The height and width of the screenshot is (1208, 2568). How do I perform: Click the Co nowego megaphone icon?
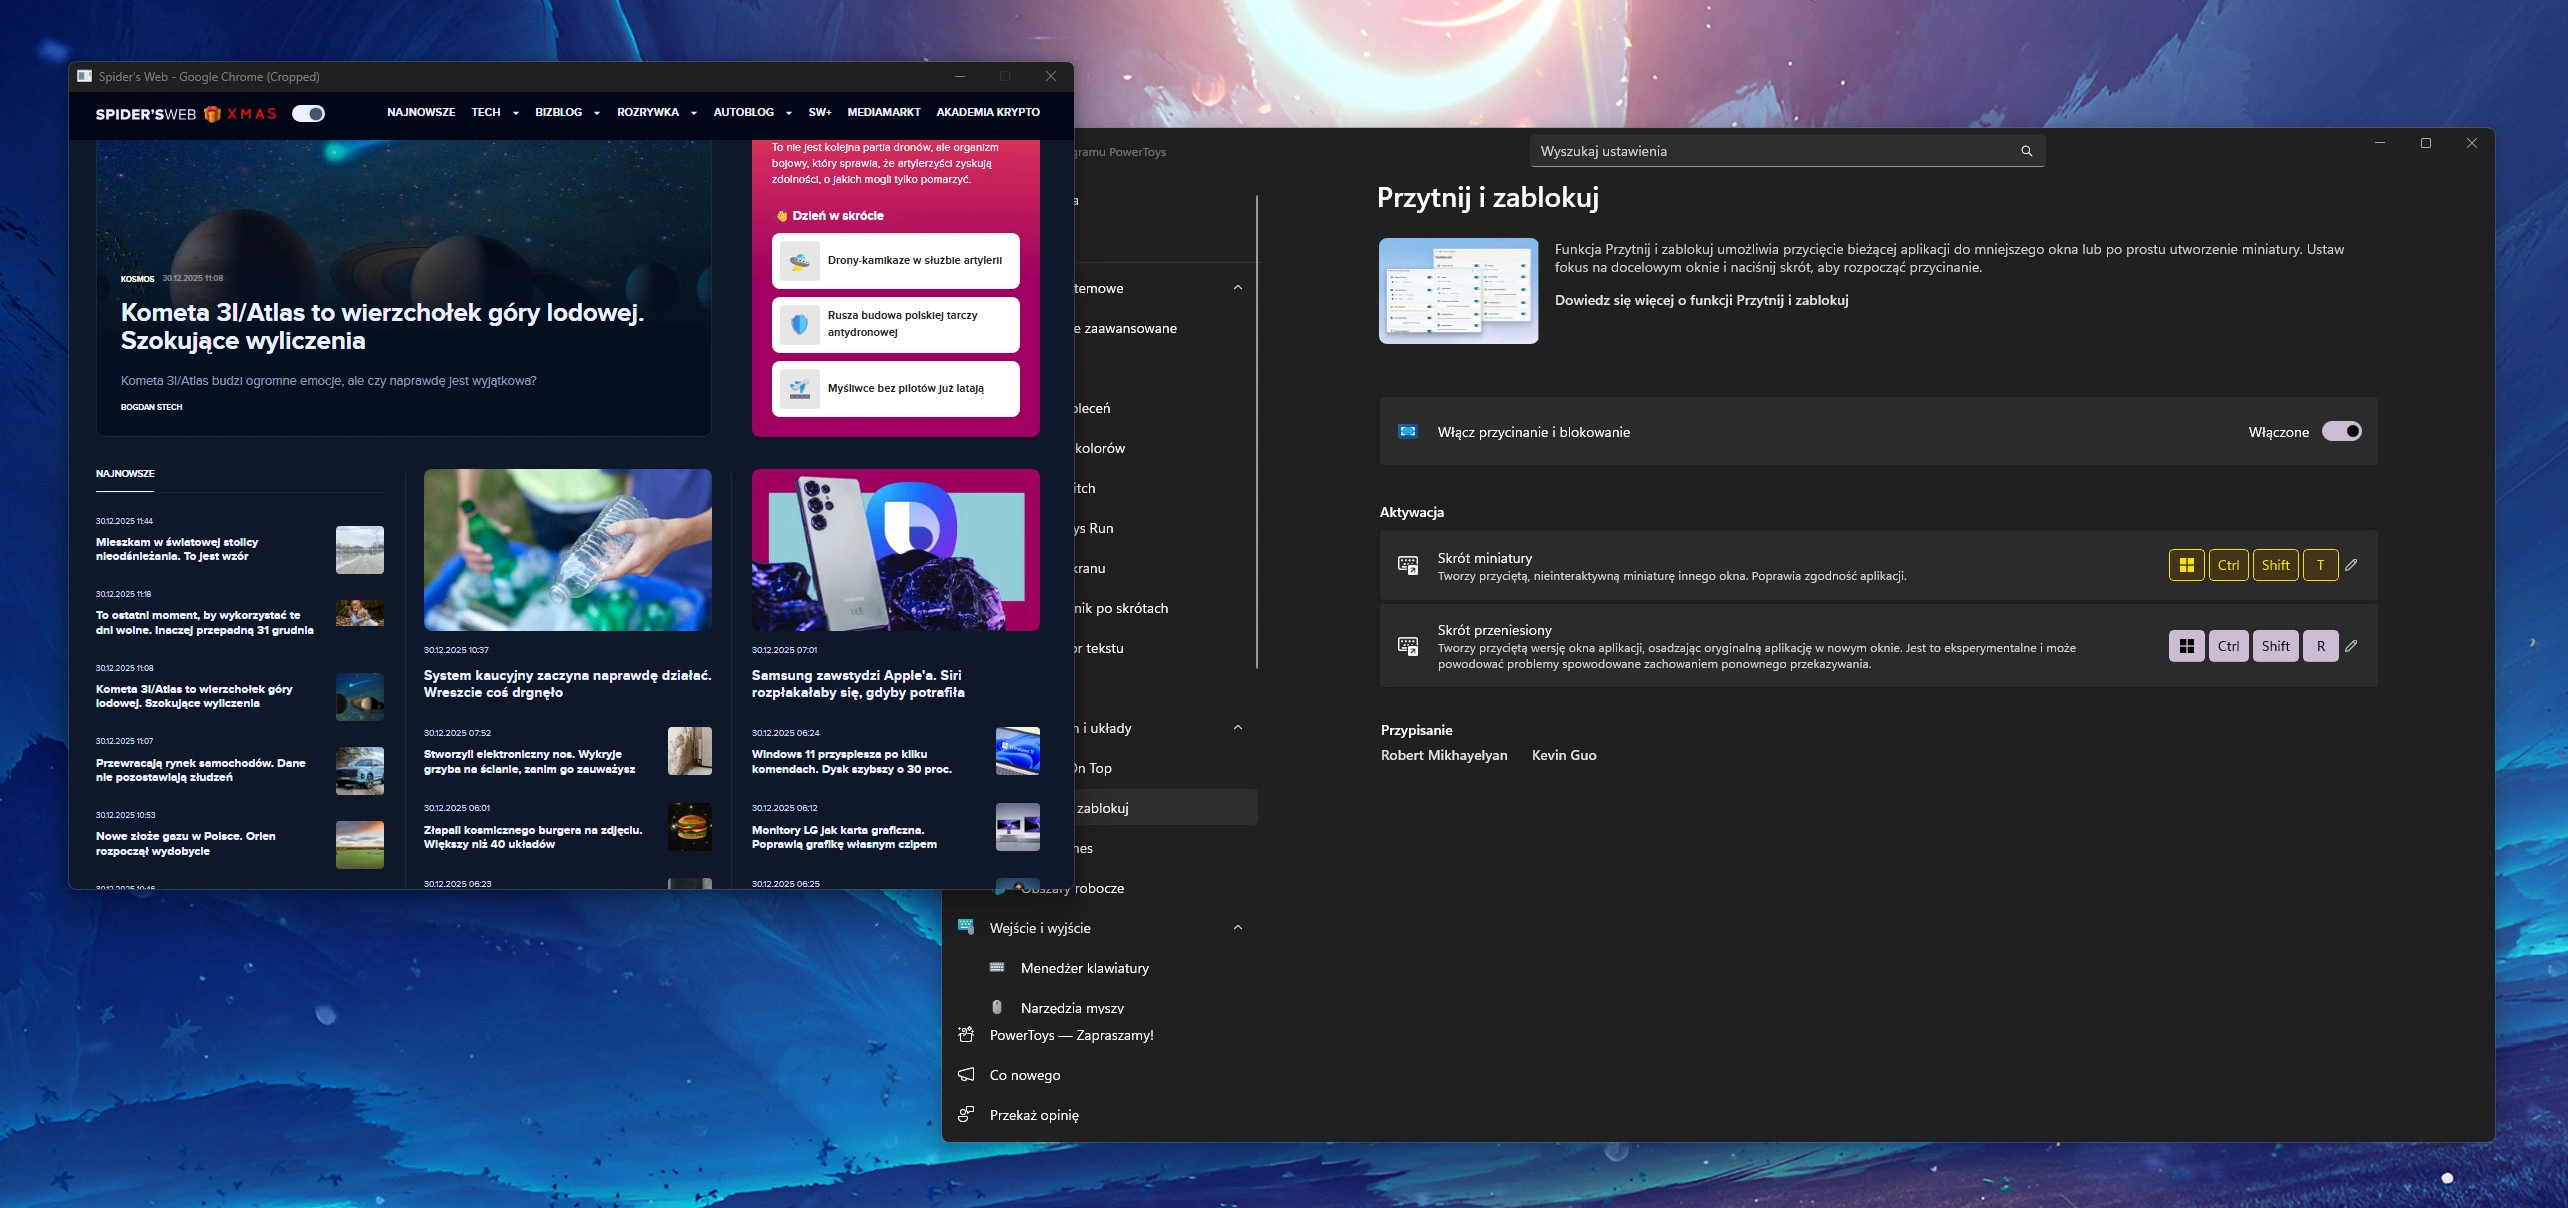click(x=966, y=1074)
